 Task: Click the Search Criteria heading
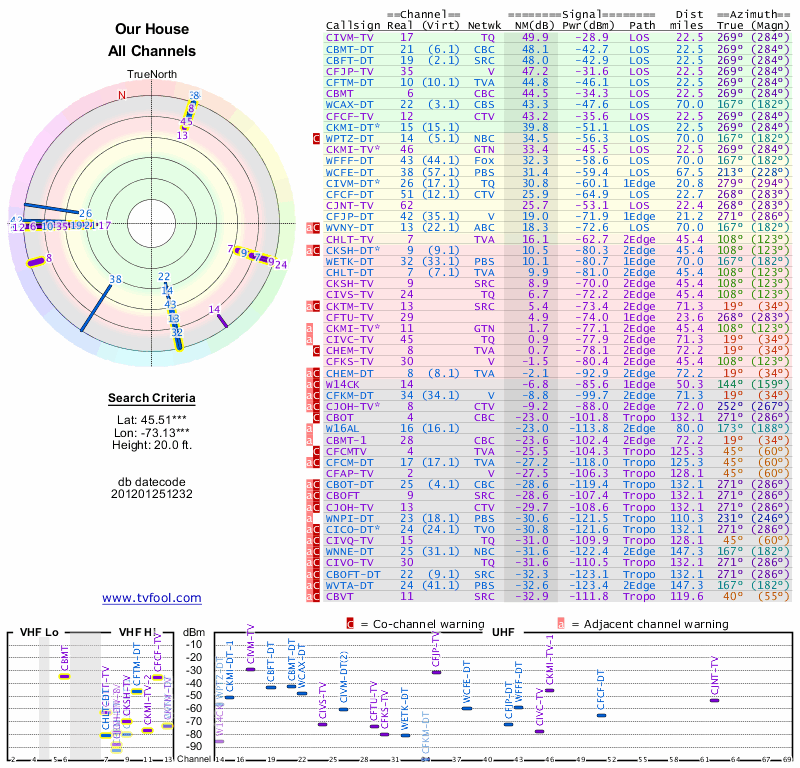click(151, 399)
